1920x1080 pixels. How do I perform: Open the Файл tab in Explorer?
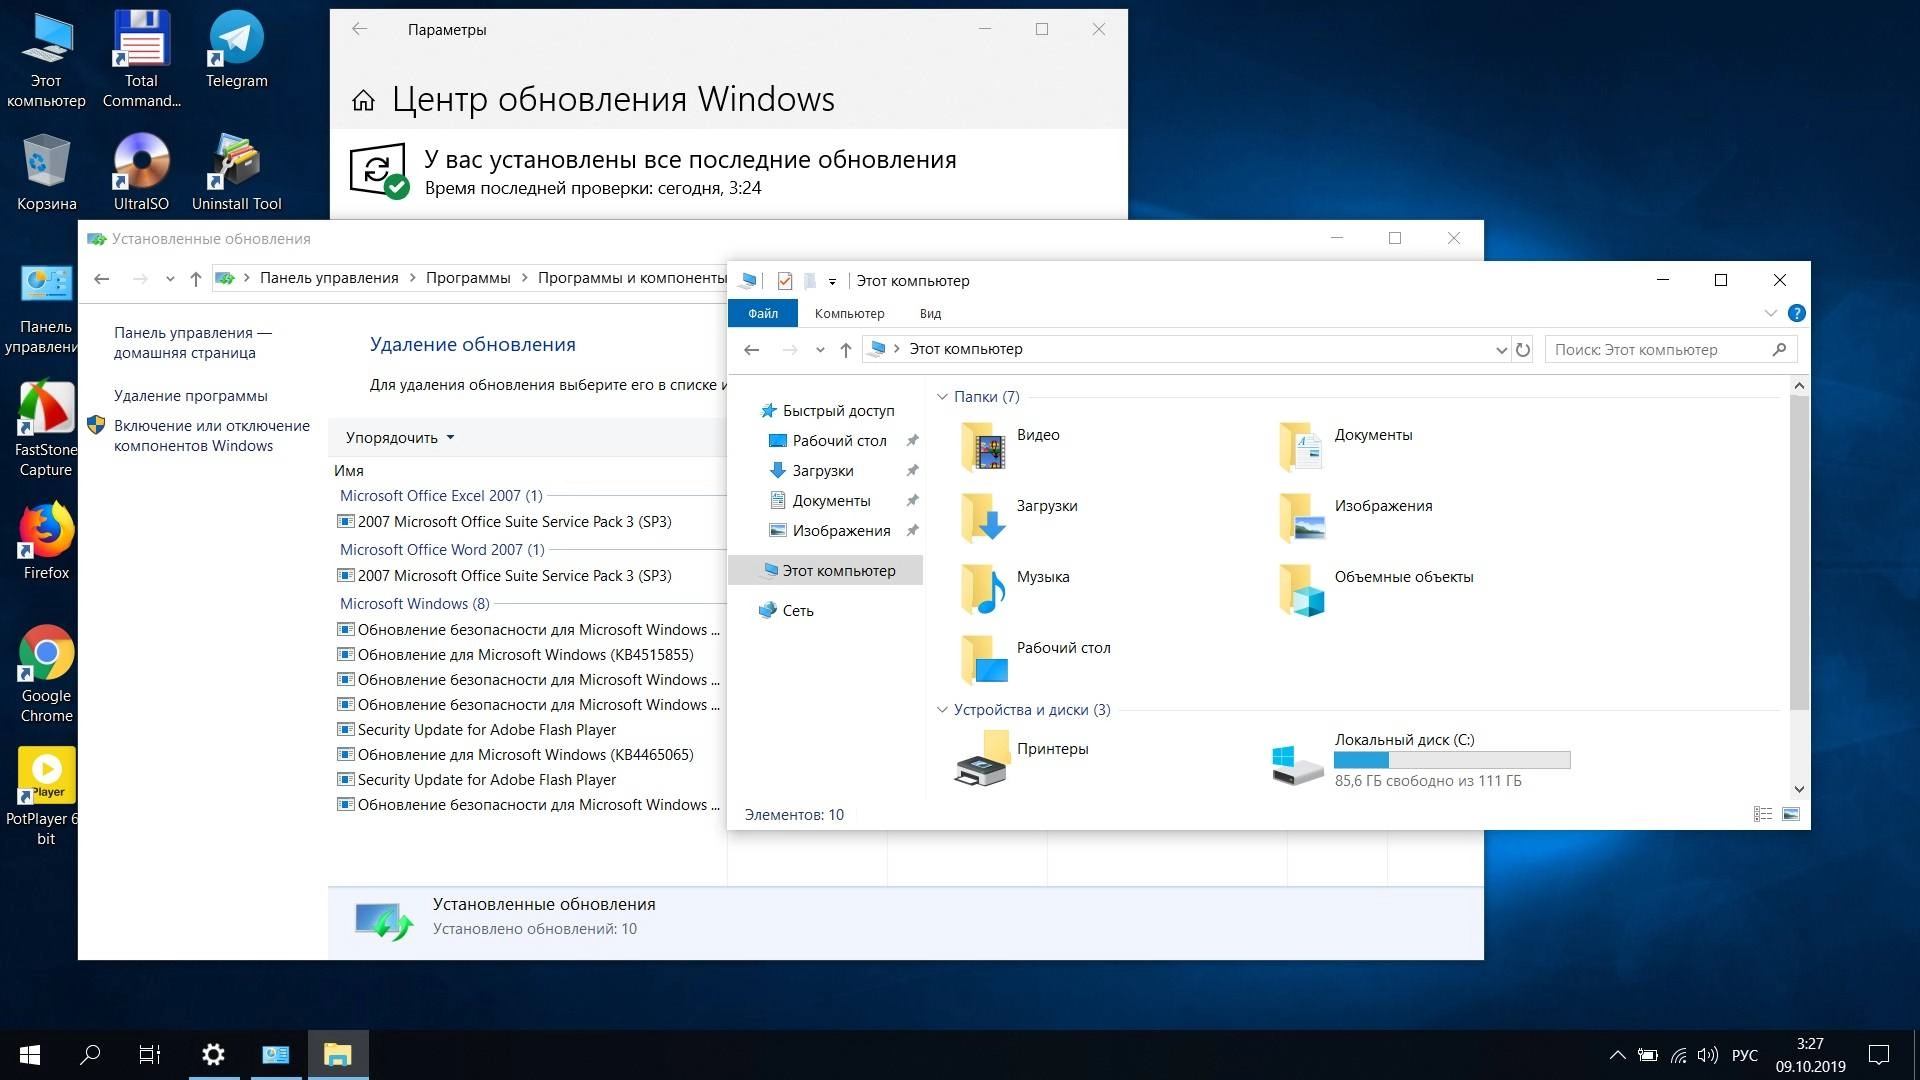(763, 313)
